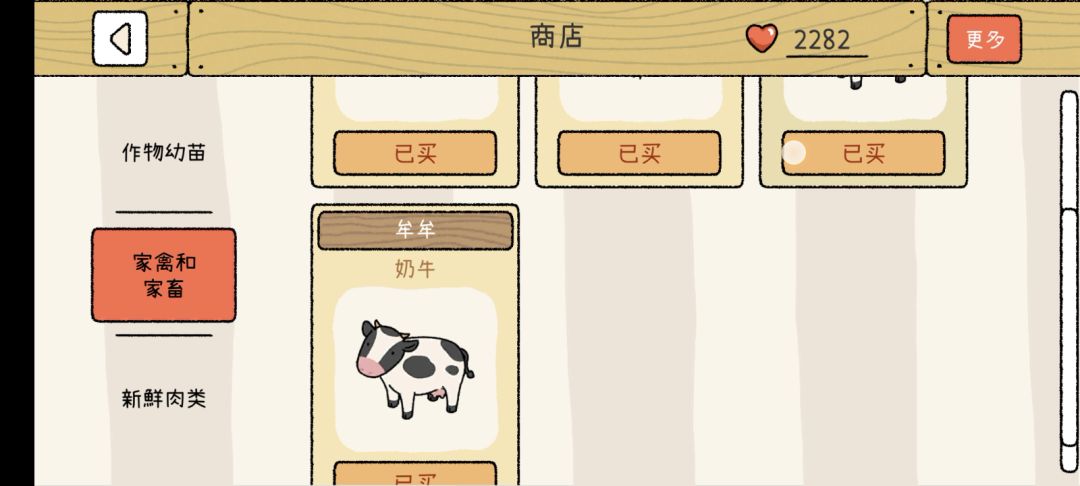The height and width of the screenshot is (486, 1080).
Task: Click the red heart currency icon
Action: [762, 39]
